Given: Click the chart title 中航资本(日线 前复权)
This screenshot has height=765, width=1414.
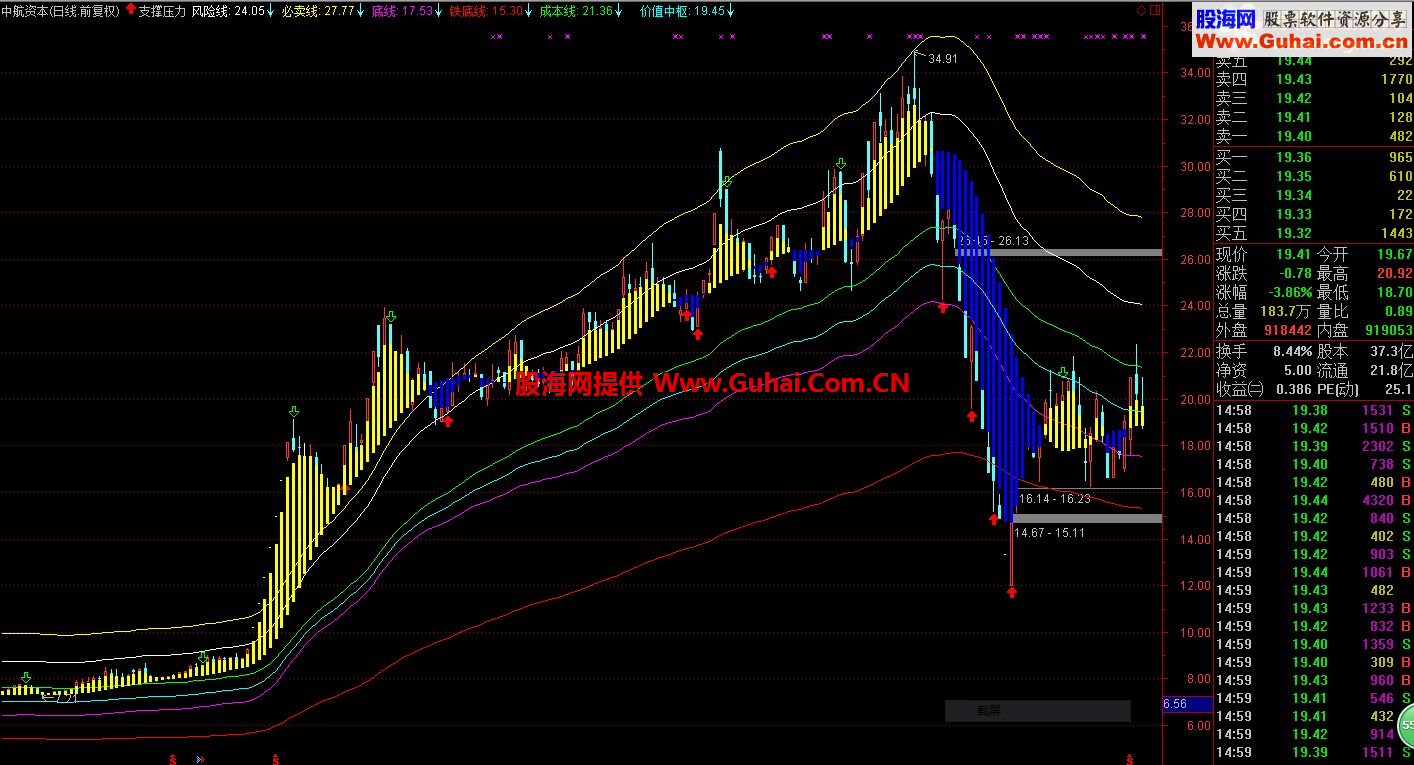Looking at the screenshot, I should (x=61, y=11).
